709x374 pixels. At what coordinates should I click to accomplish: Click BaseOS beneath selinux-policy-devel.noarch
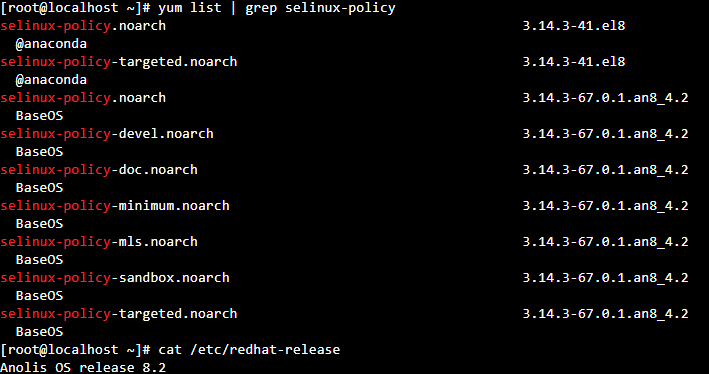click(x=39, y=151)
